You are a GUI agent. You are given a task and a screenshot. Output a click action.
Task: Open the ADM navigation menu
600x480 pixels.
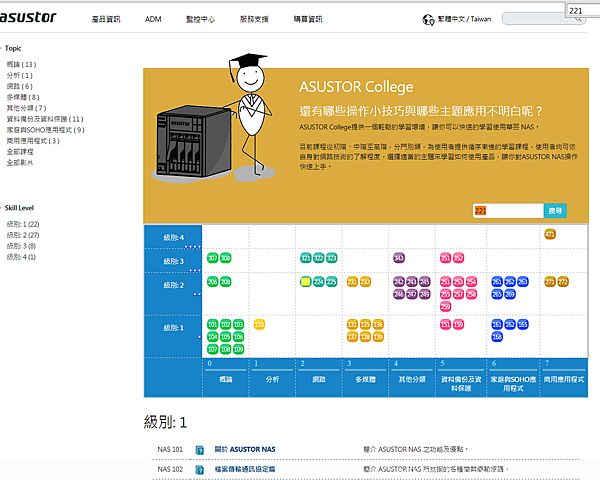153,19
